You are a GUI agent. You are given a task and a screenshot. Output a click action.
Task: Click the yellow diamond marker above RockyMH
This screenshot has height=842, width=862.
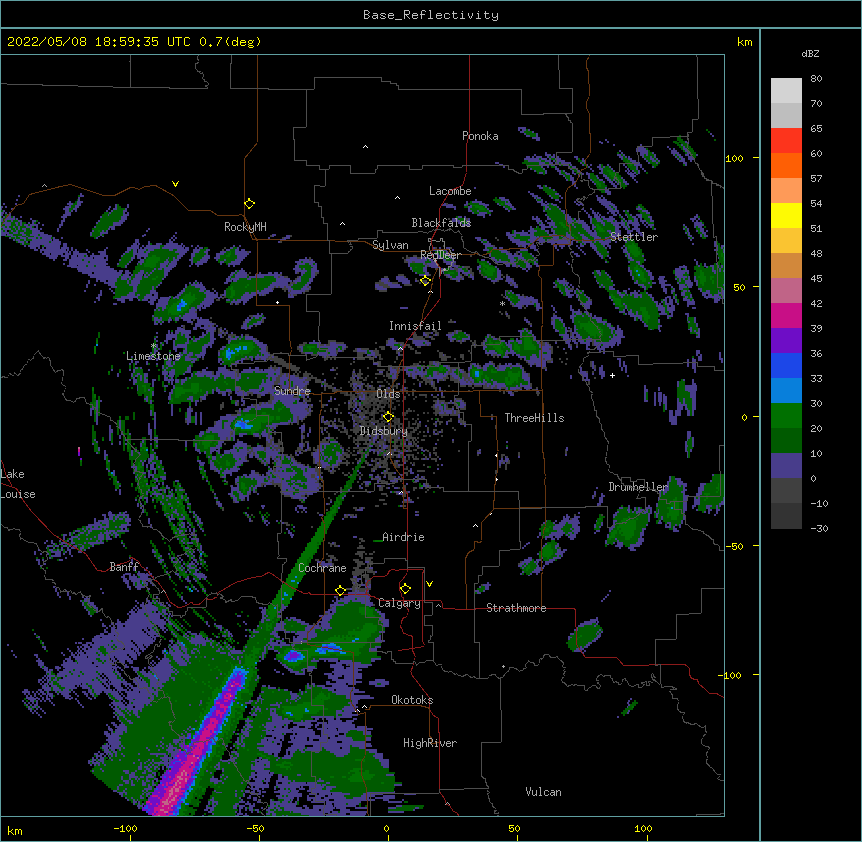[249, 204]
